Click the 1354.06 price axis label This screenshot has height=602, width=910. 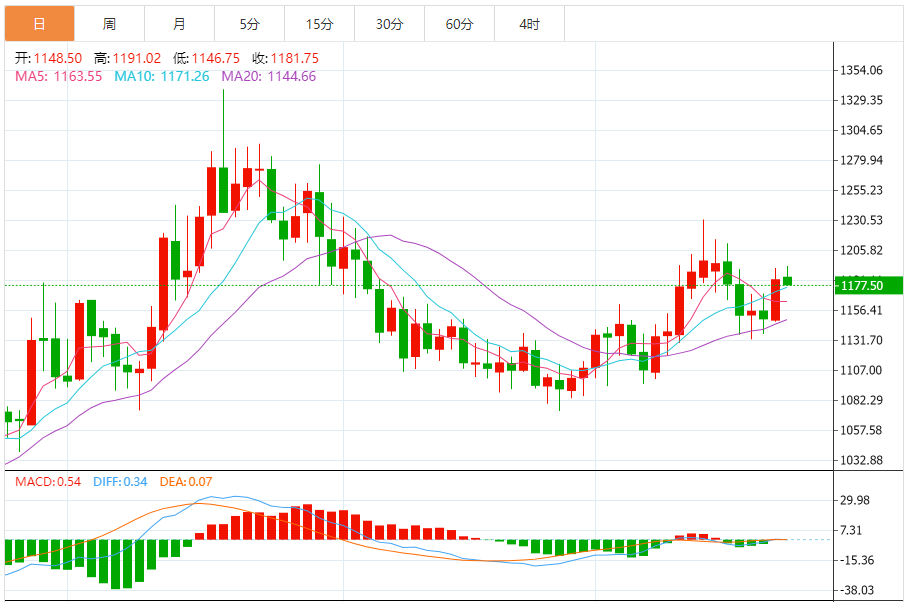(x=861, y=70)
